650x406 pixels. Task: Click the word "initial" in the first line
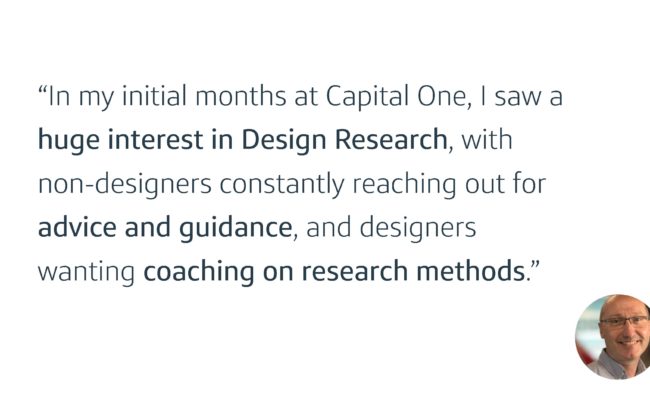tap(154, 96)
